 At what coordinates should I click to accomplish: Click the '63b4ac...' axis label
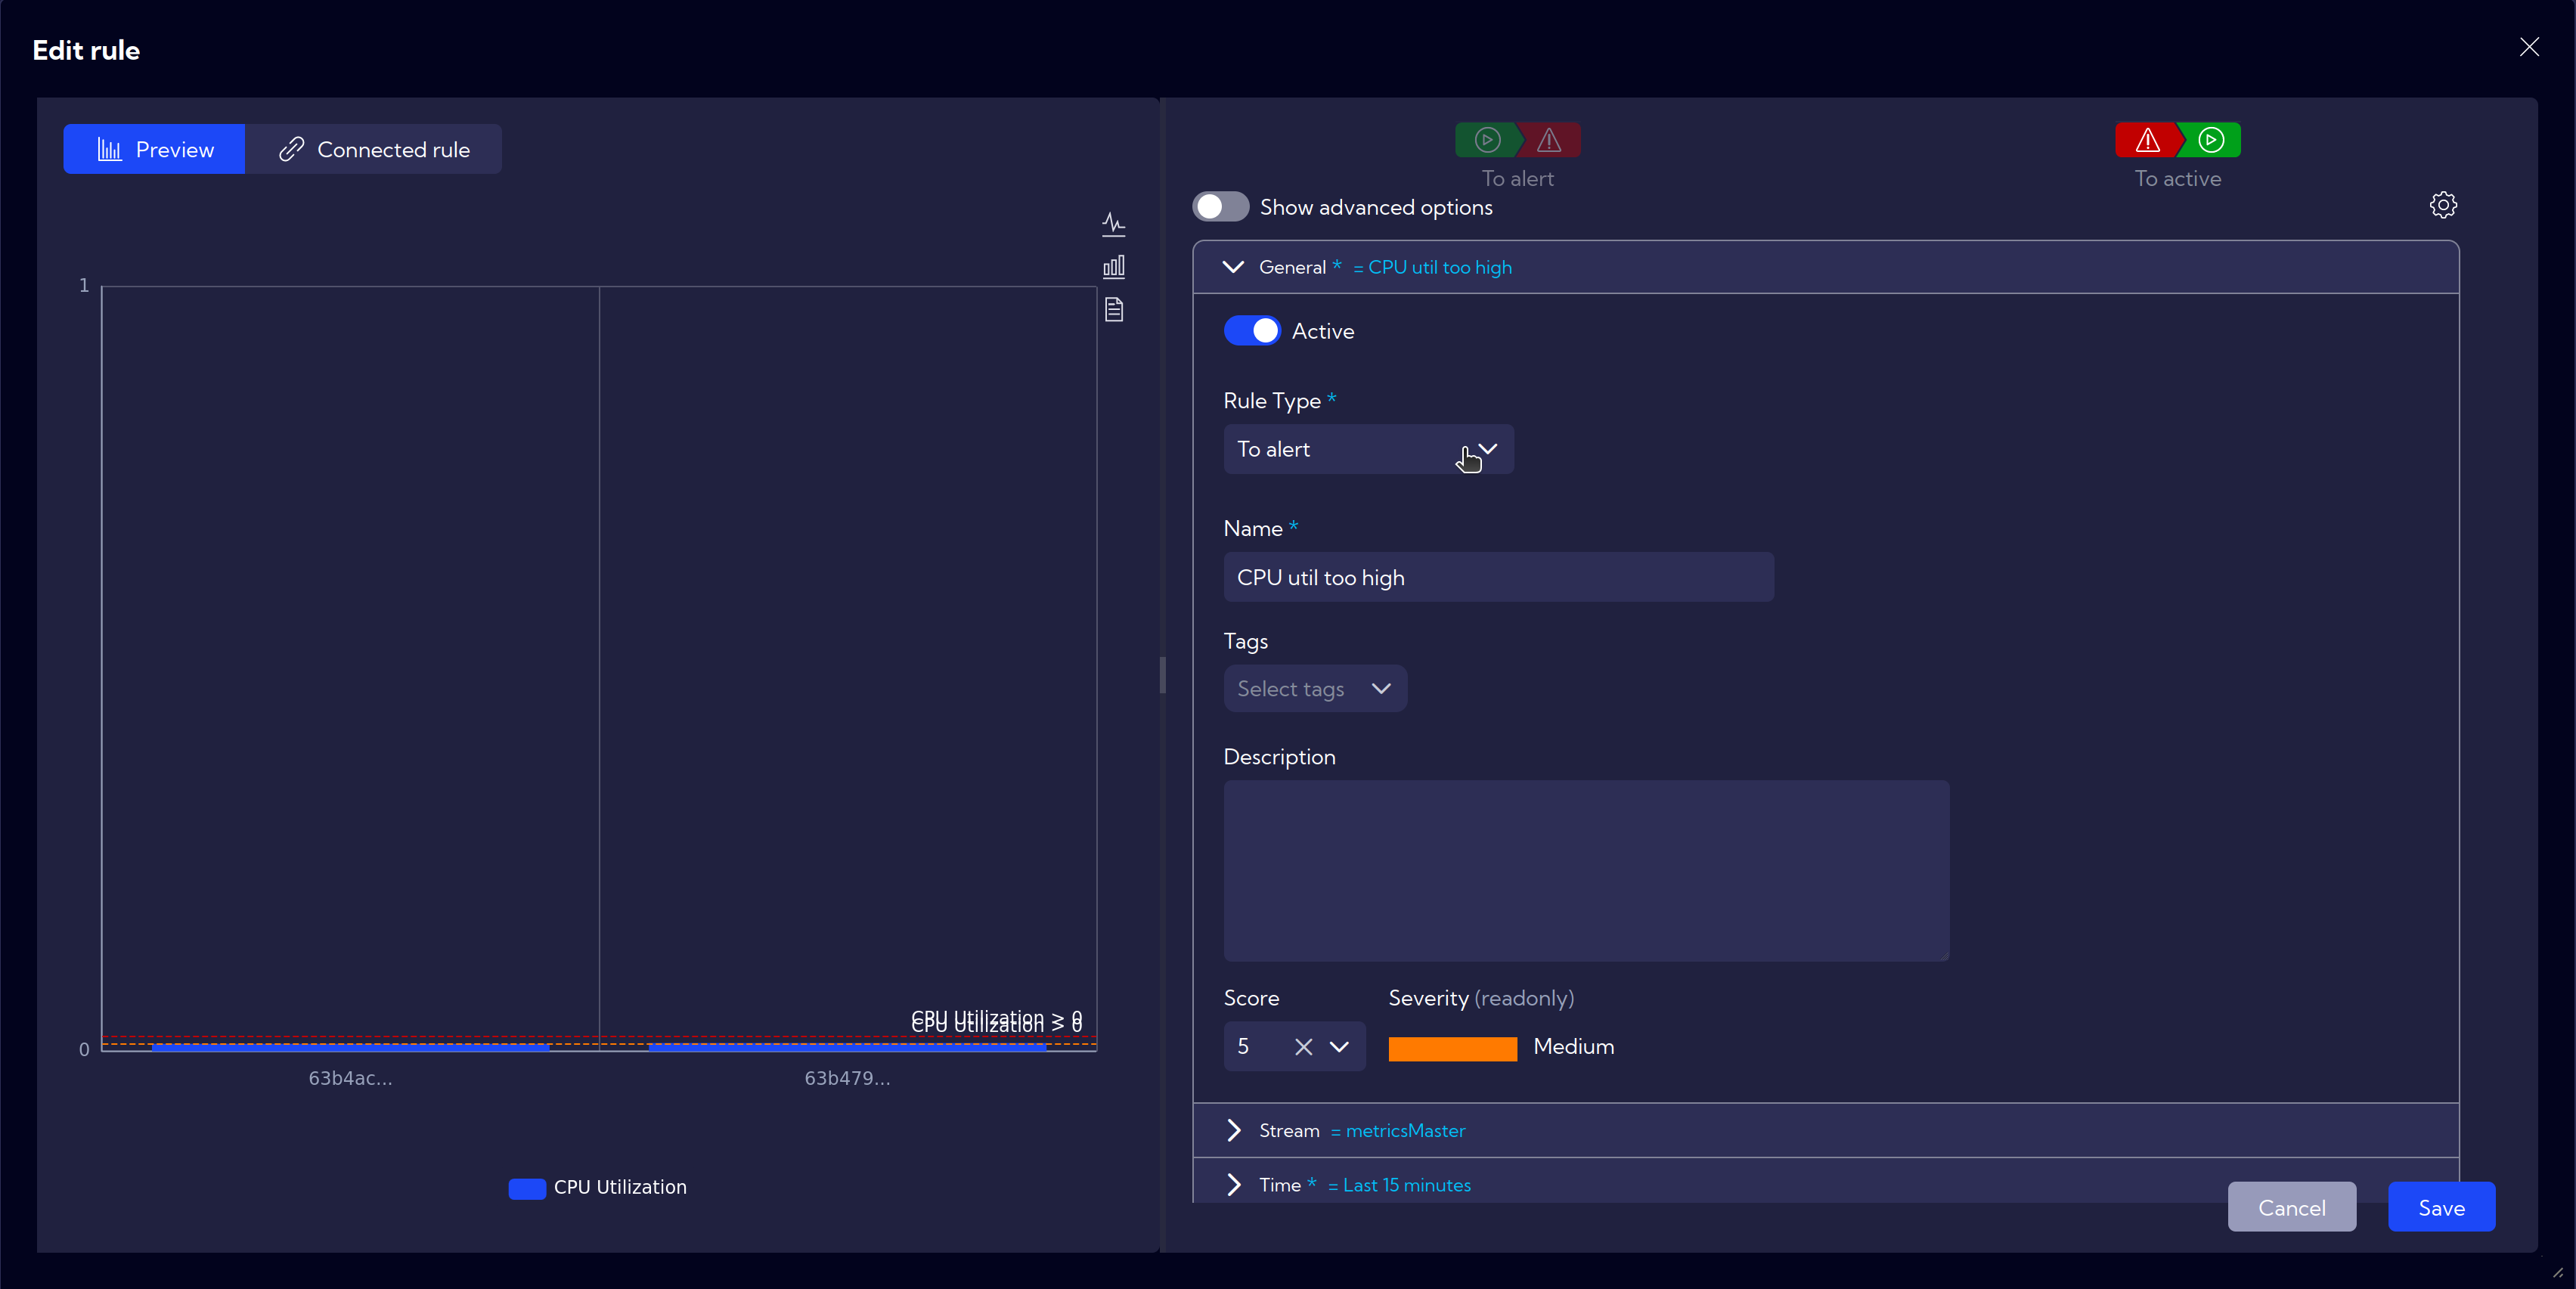point(350,1078)
